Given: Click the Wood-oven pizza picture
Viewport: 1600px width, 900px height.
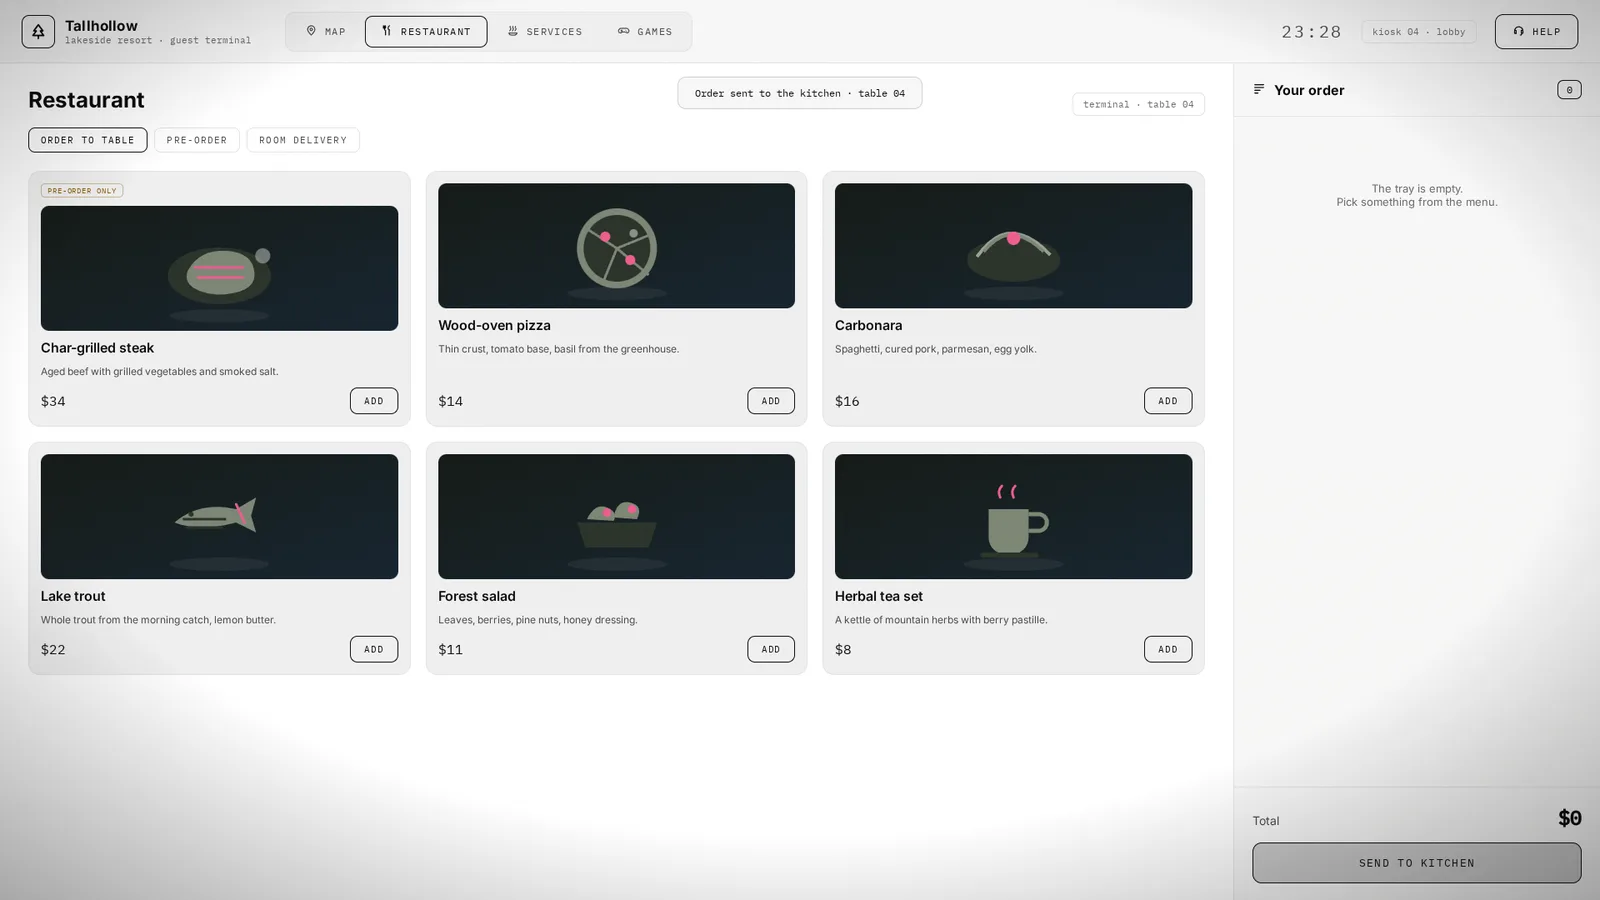Looking at the screenshot, I should coord(616,245).
